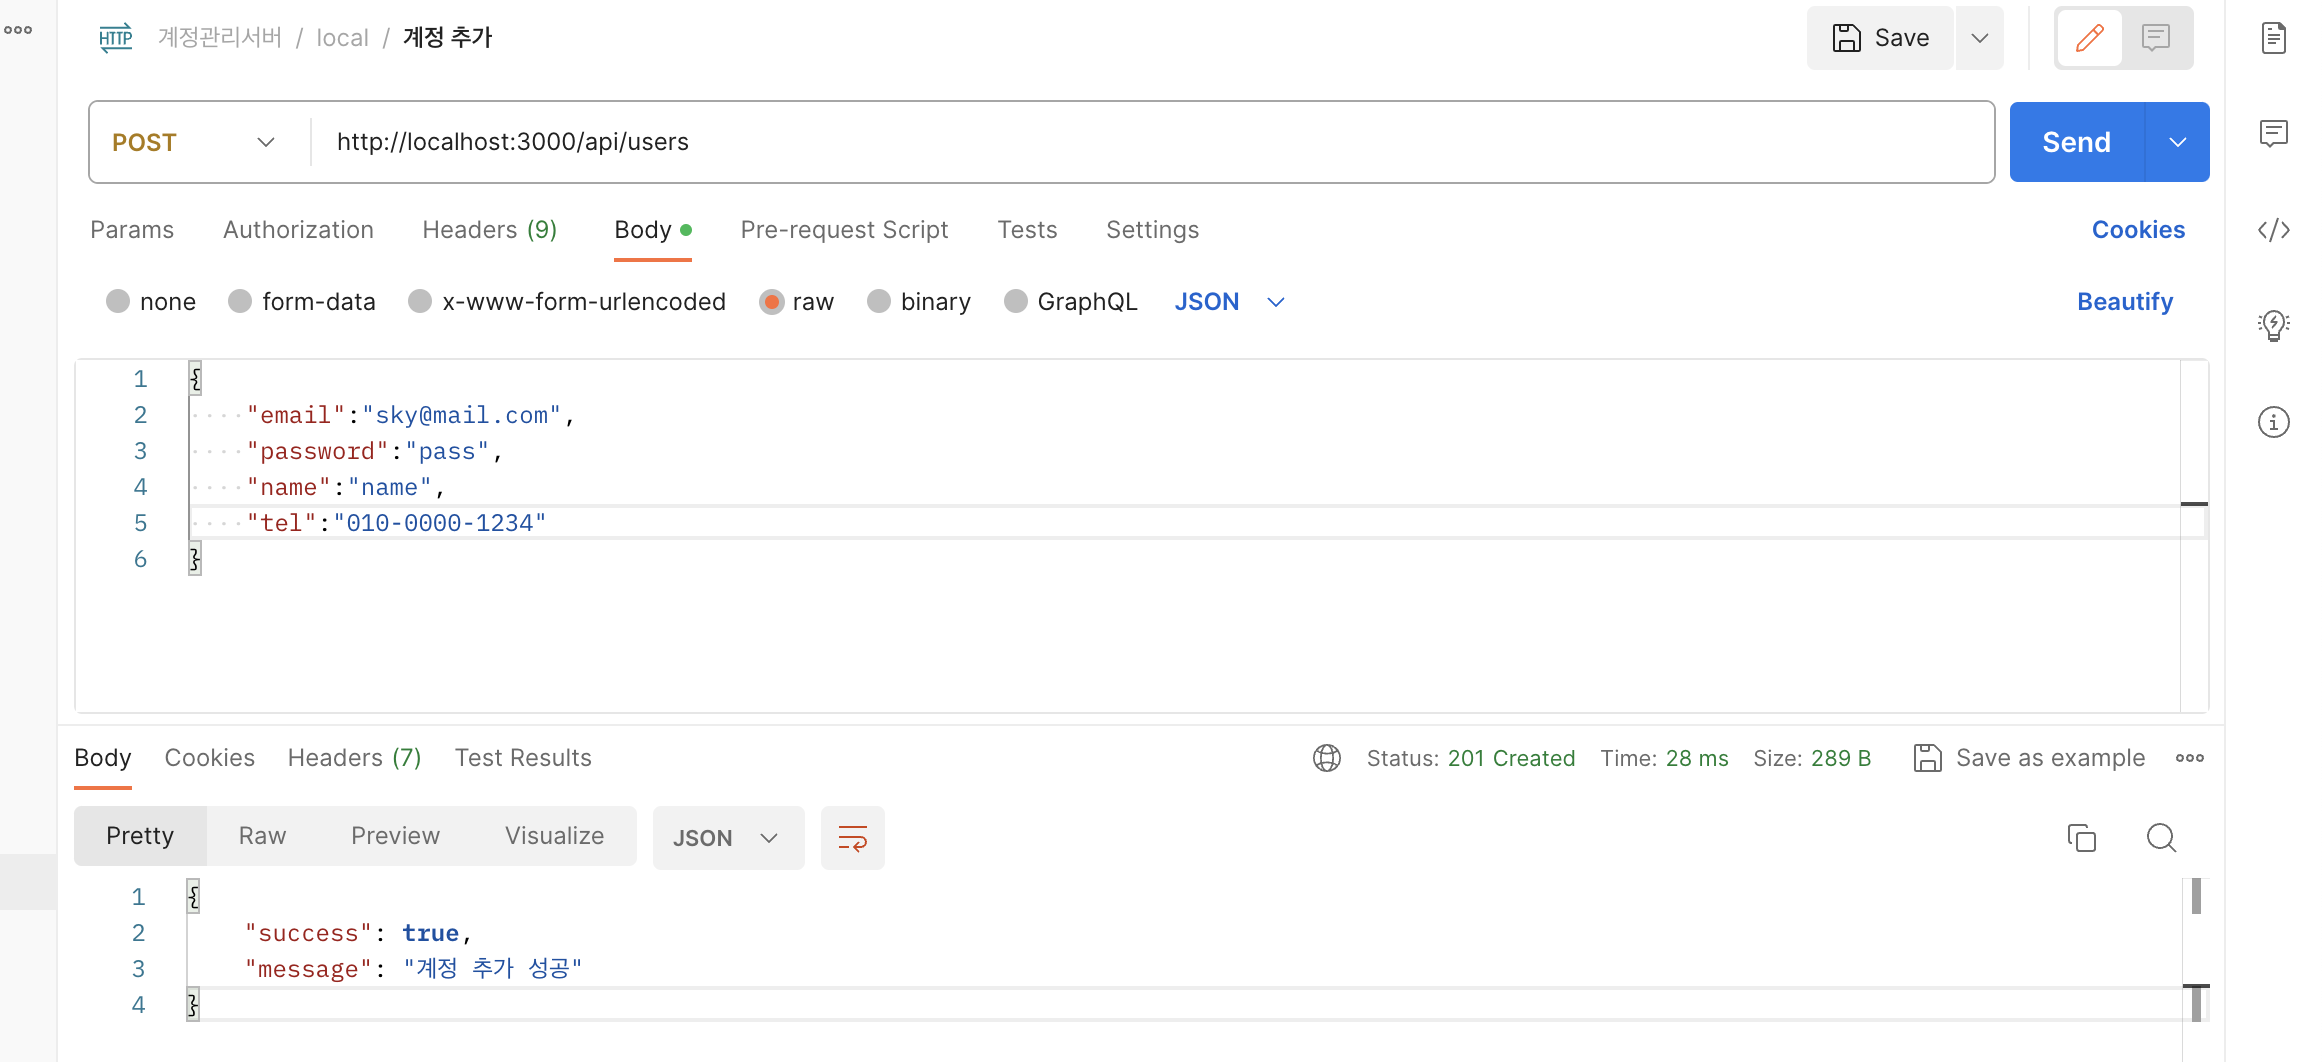This screenshot has height=1062, width=2322.
Task: Click the 계정 추가 성공 message line
Action: click(x=414, y=969)
